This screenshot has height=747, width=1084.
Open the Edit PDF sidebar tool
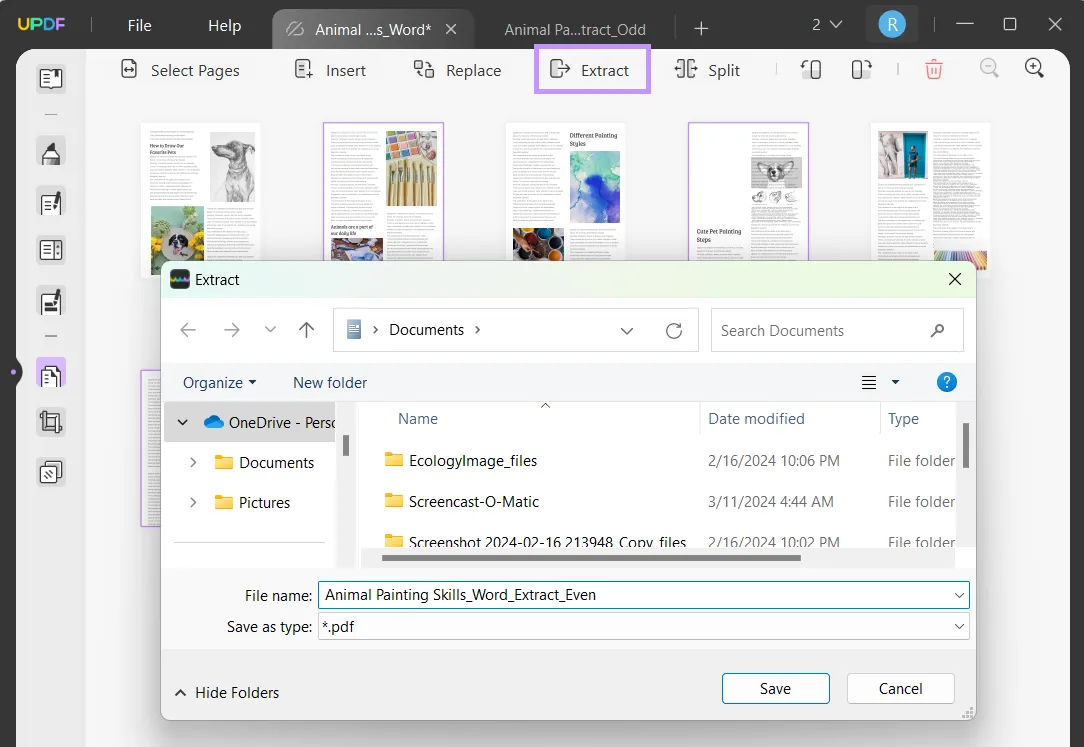click(50, 202)
